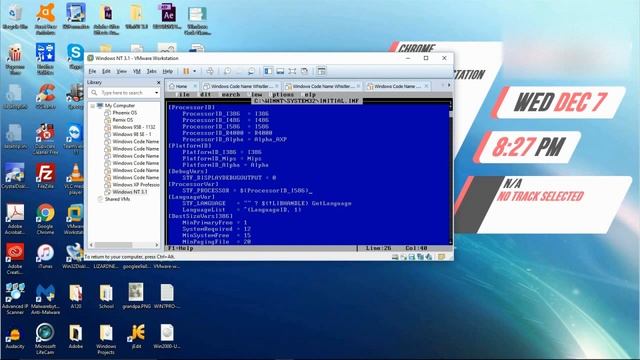Open the power options dropdown beside pause
640x360 pixels.
(x=194, y=71)
